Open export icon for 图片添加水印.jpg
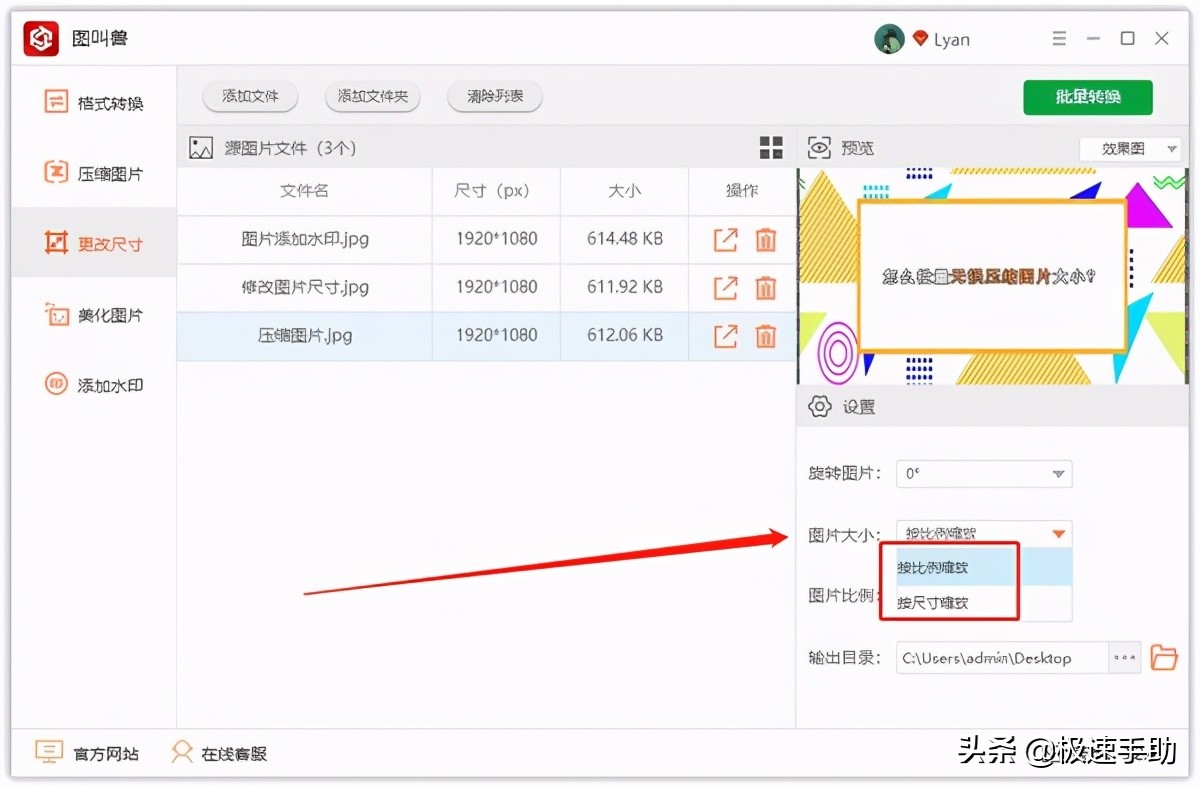1200x788 pixels. point(725,240)
